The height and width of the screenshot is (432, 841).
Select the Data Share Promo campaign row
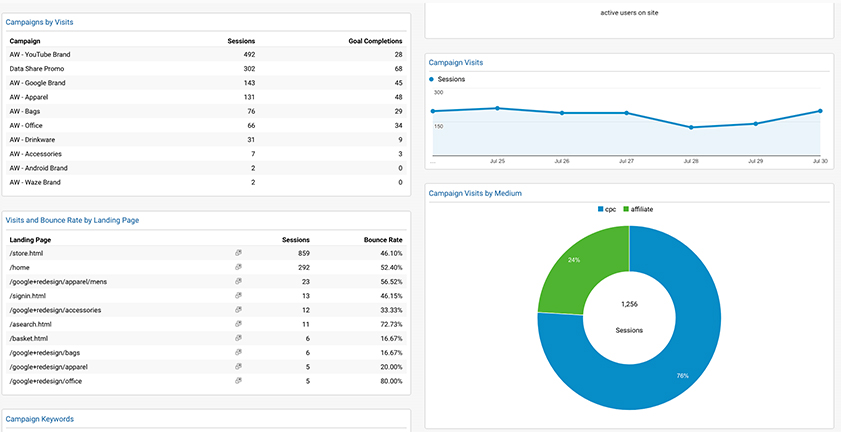click(x=207, y=69)
